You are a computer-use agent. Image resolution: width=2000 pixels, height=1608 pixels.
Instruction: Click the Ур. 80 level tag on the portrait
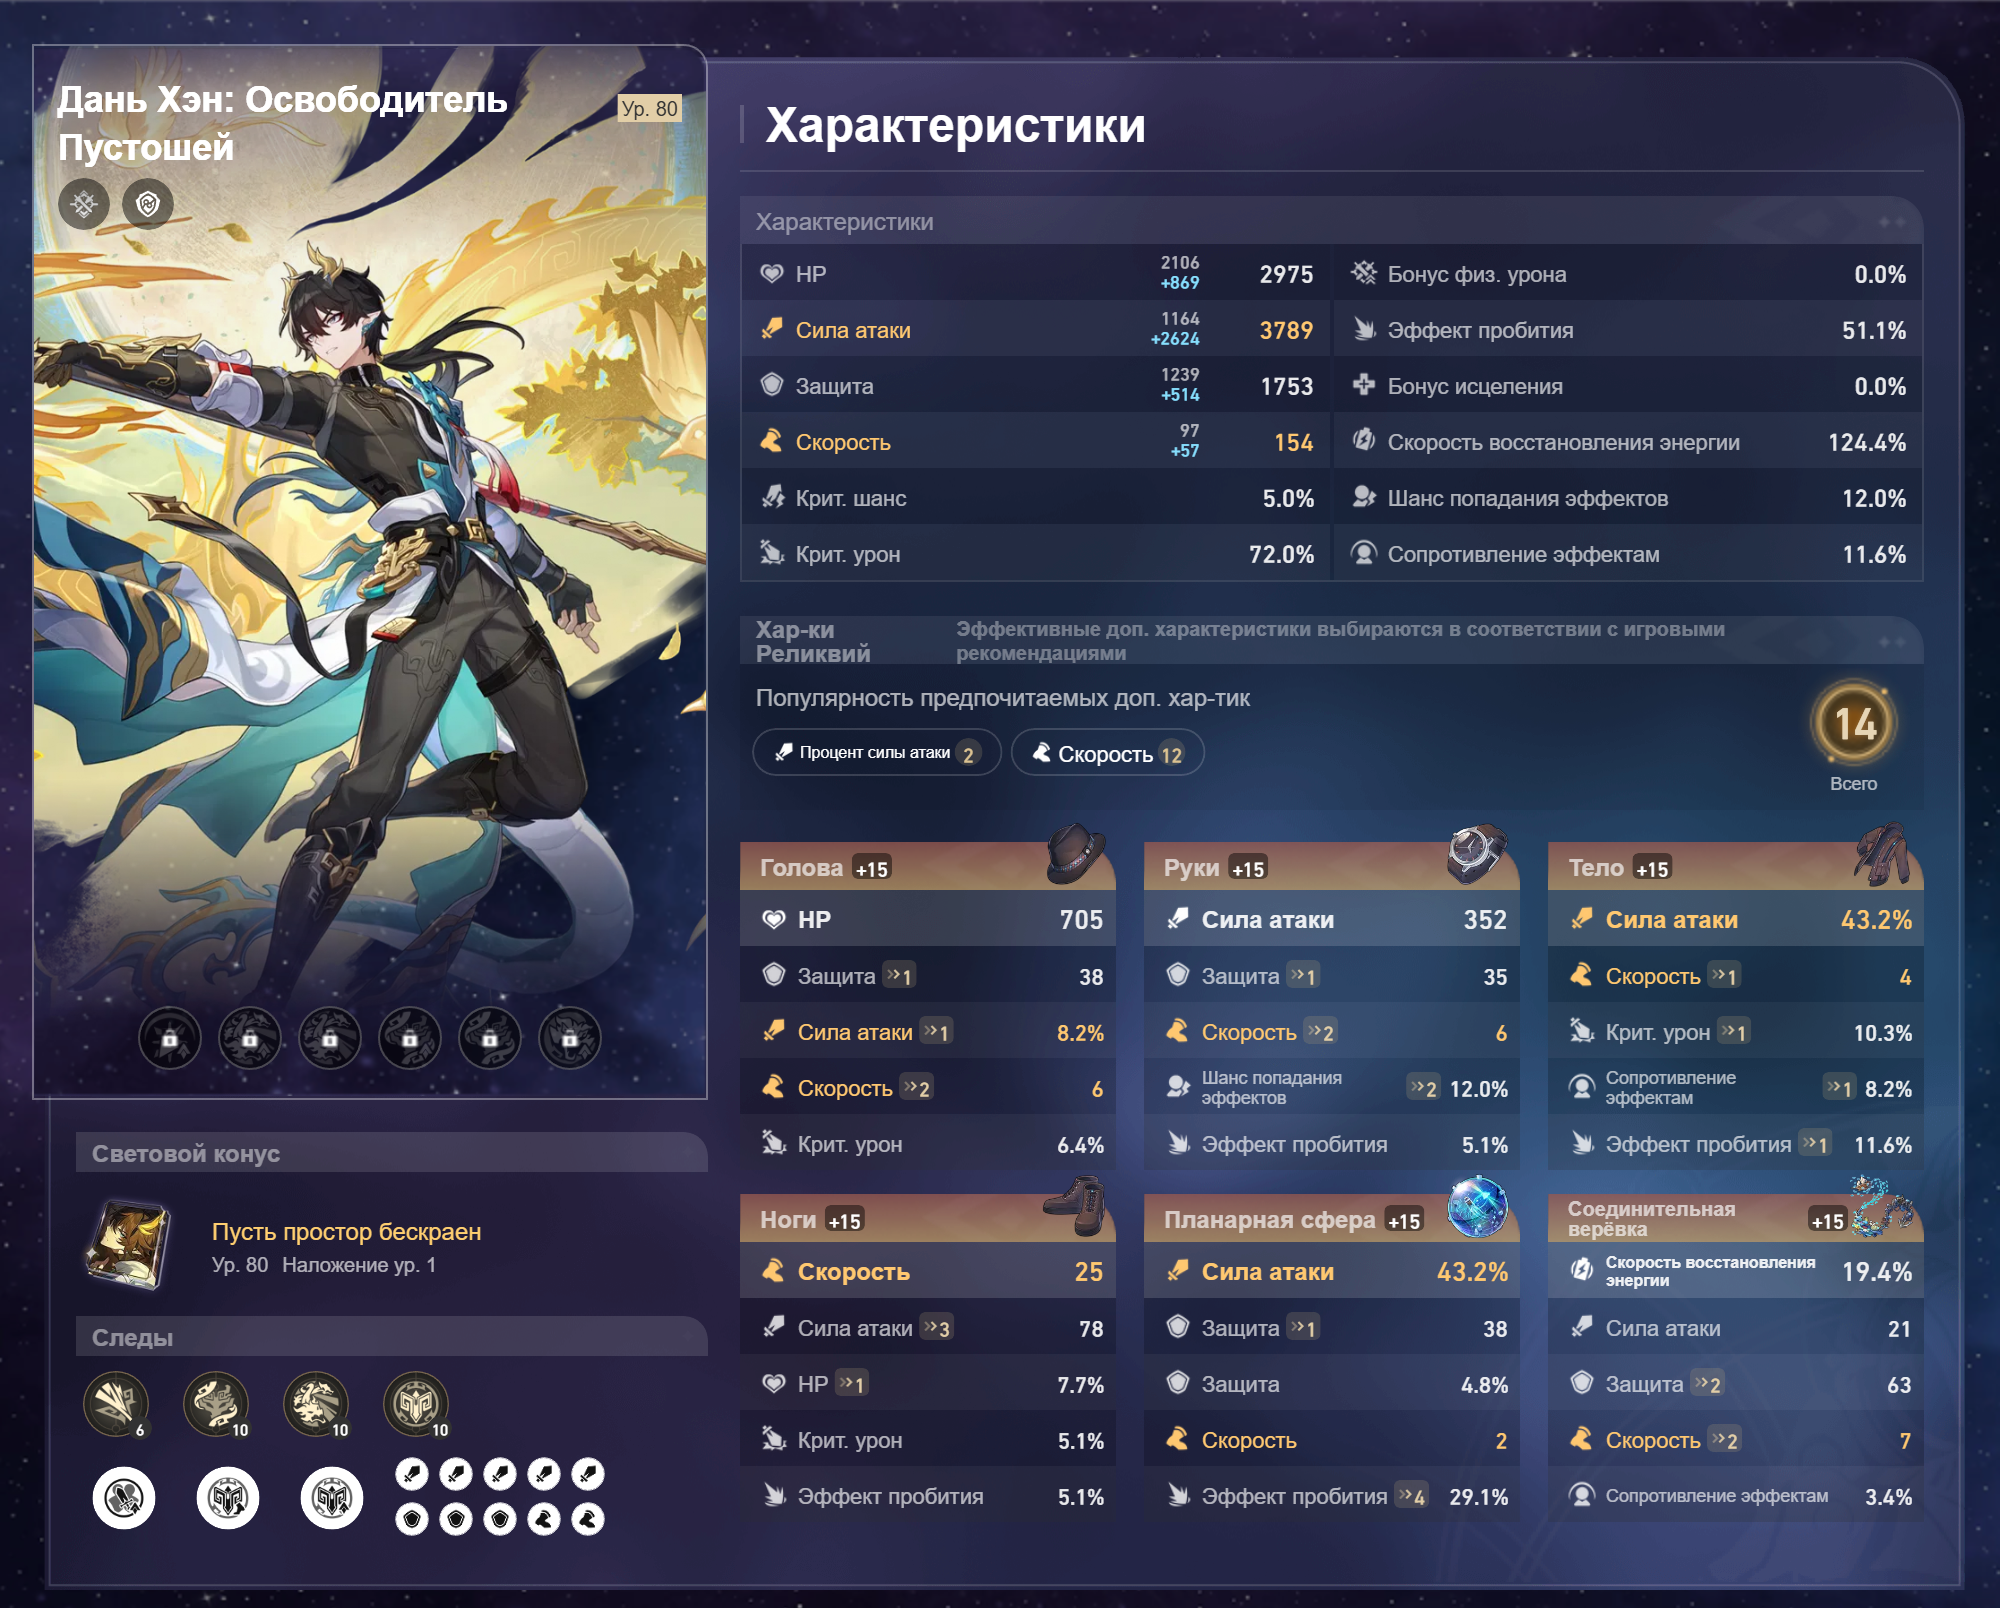(x=650, y=108)
